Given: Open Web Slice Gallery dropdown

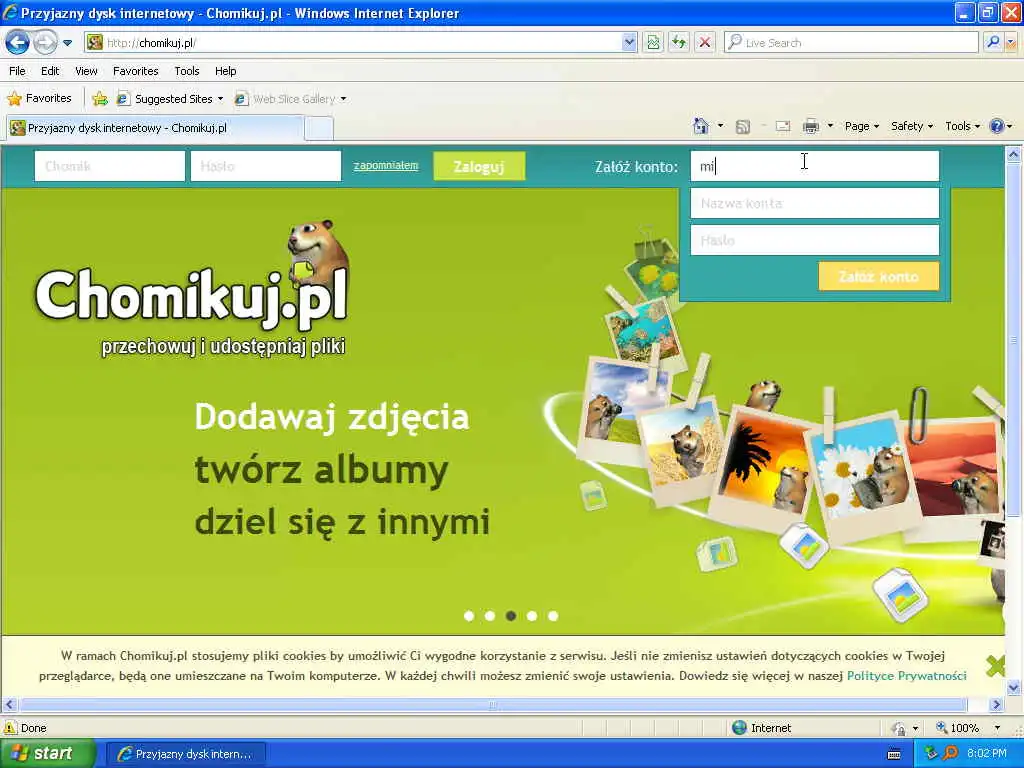Looking at the screenshot, I should coord(291,99).
